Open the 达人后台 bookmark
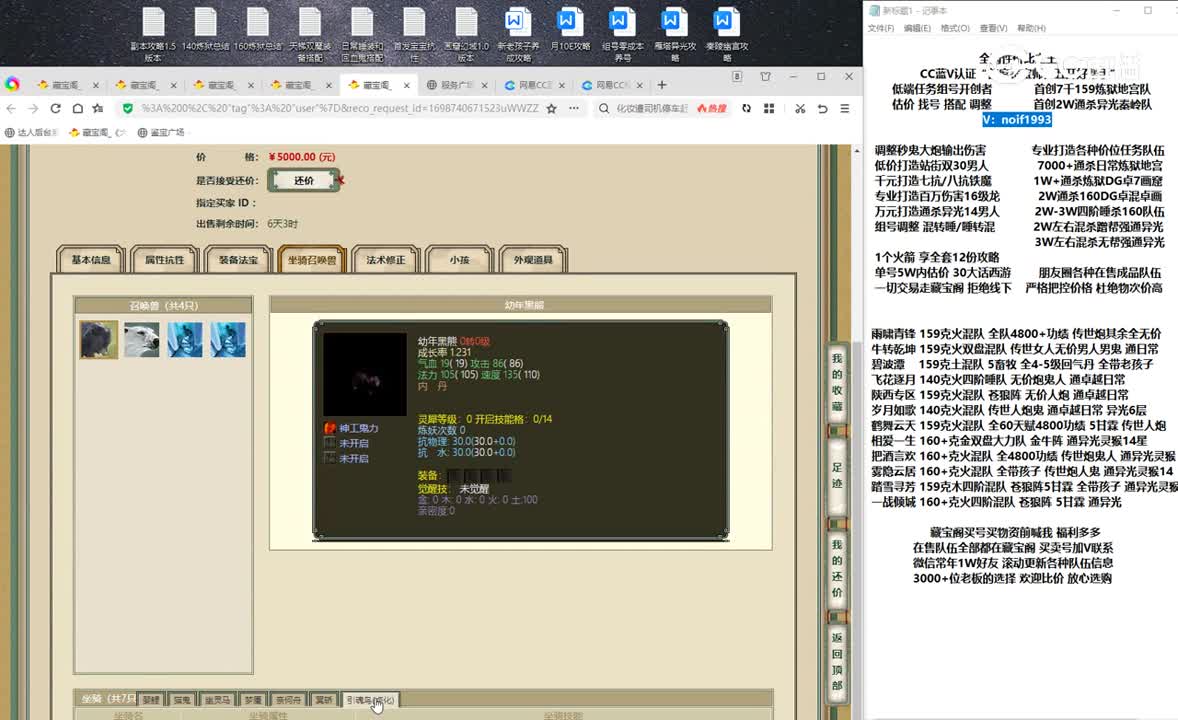1178x720 pixels. coord(32,132)
